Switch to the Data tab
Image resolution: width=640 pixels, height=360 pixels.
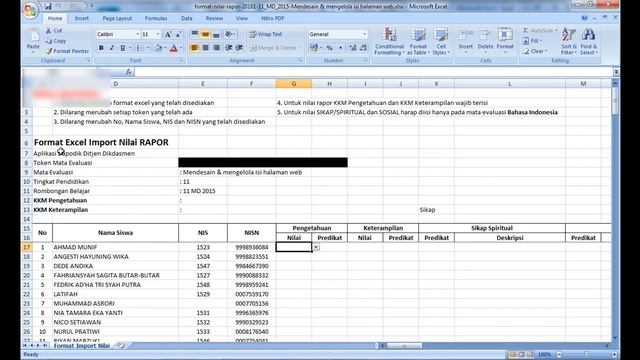pyautogui.click(x=187, y=18)
